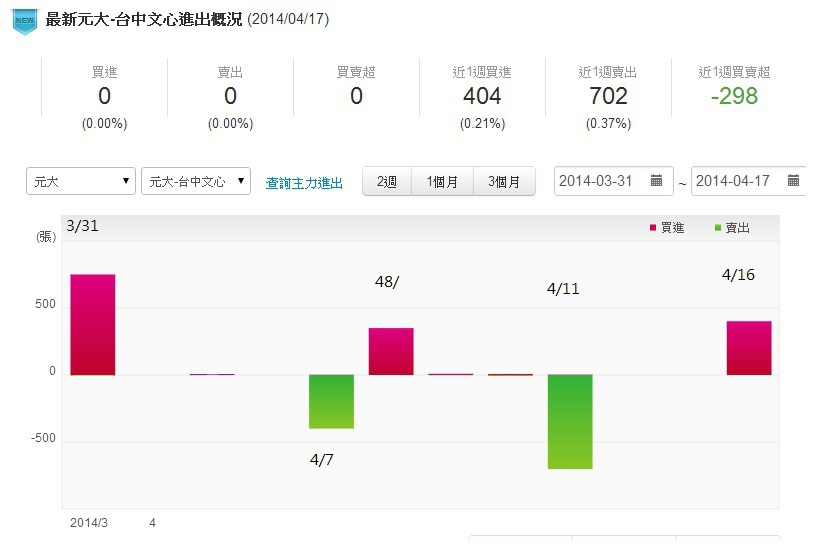Click the title 最新元大-台中文心進出概況
The height and width of the screenshot is (547, 825).
(144, 19)
